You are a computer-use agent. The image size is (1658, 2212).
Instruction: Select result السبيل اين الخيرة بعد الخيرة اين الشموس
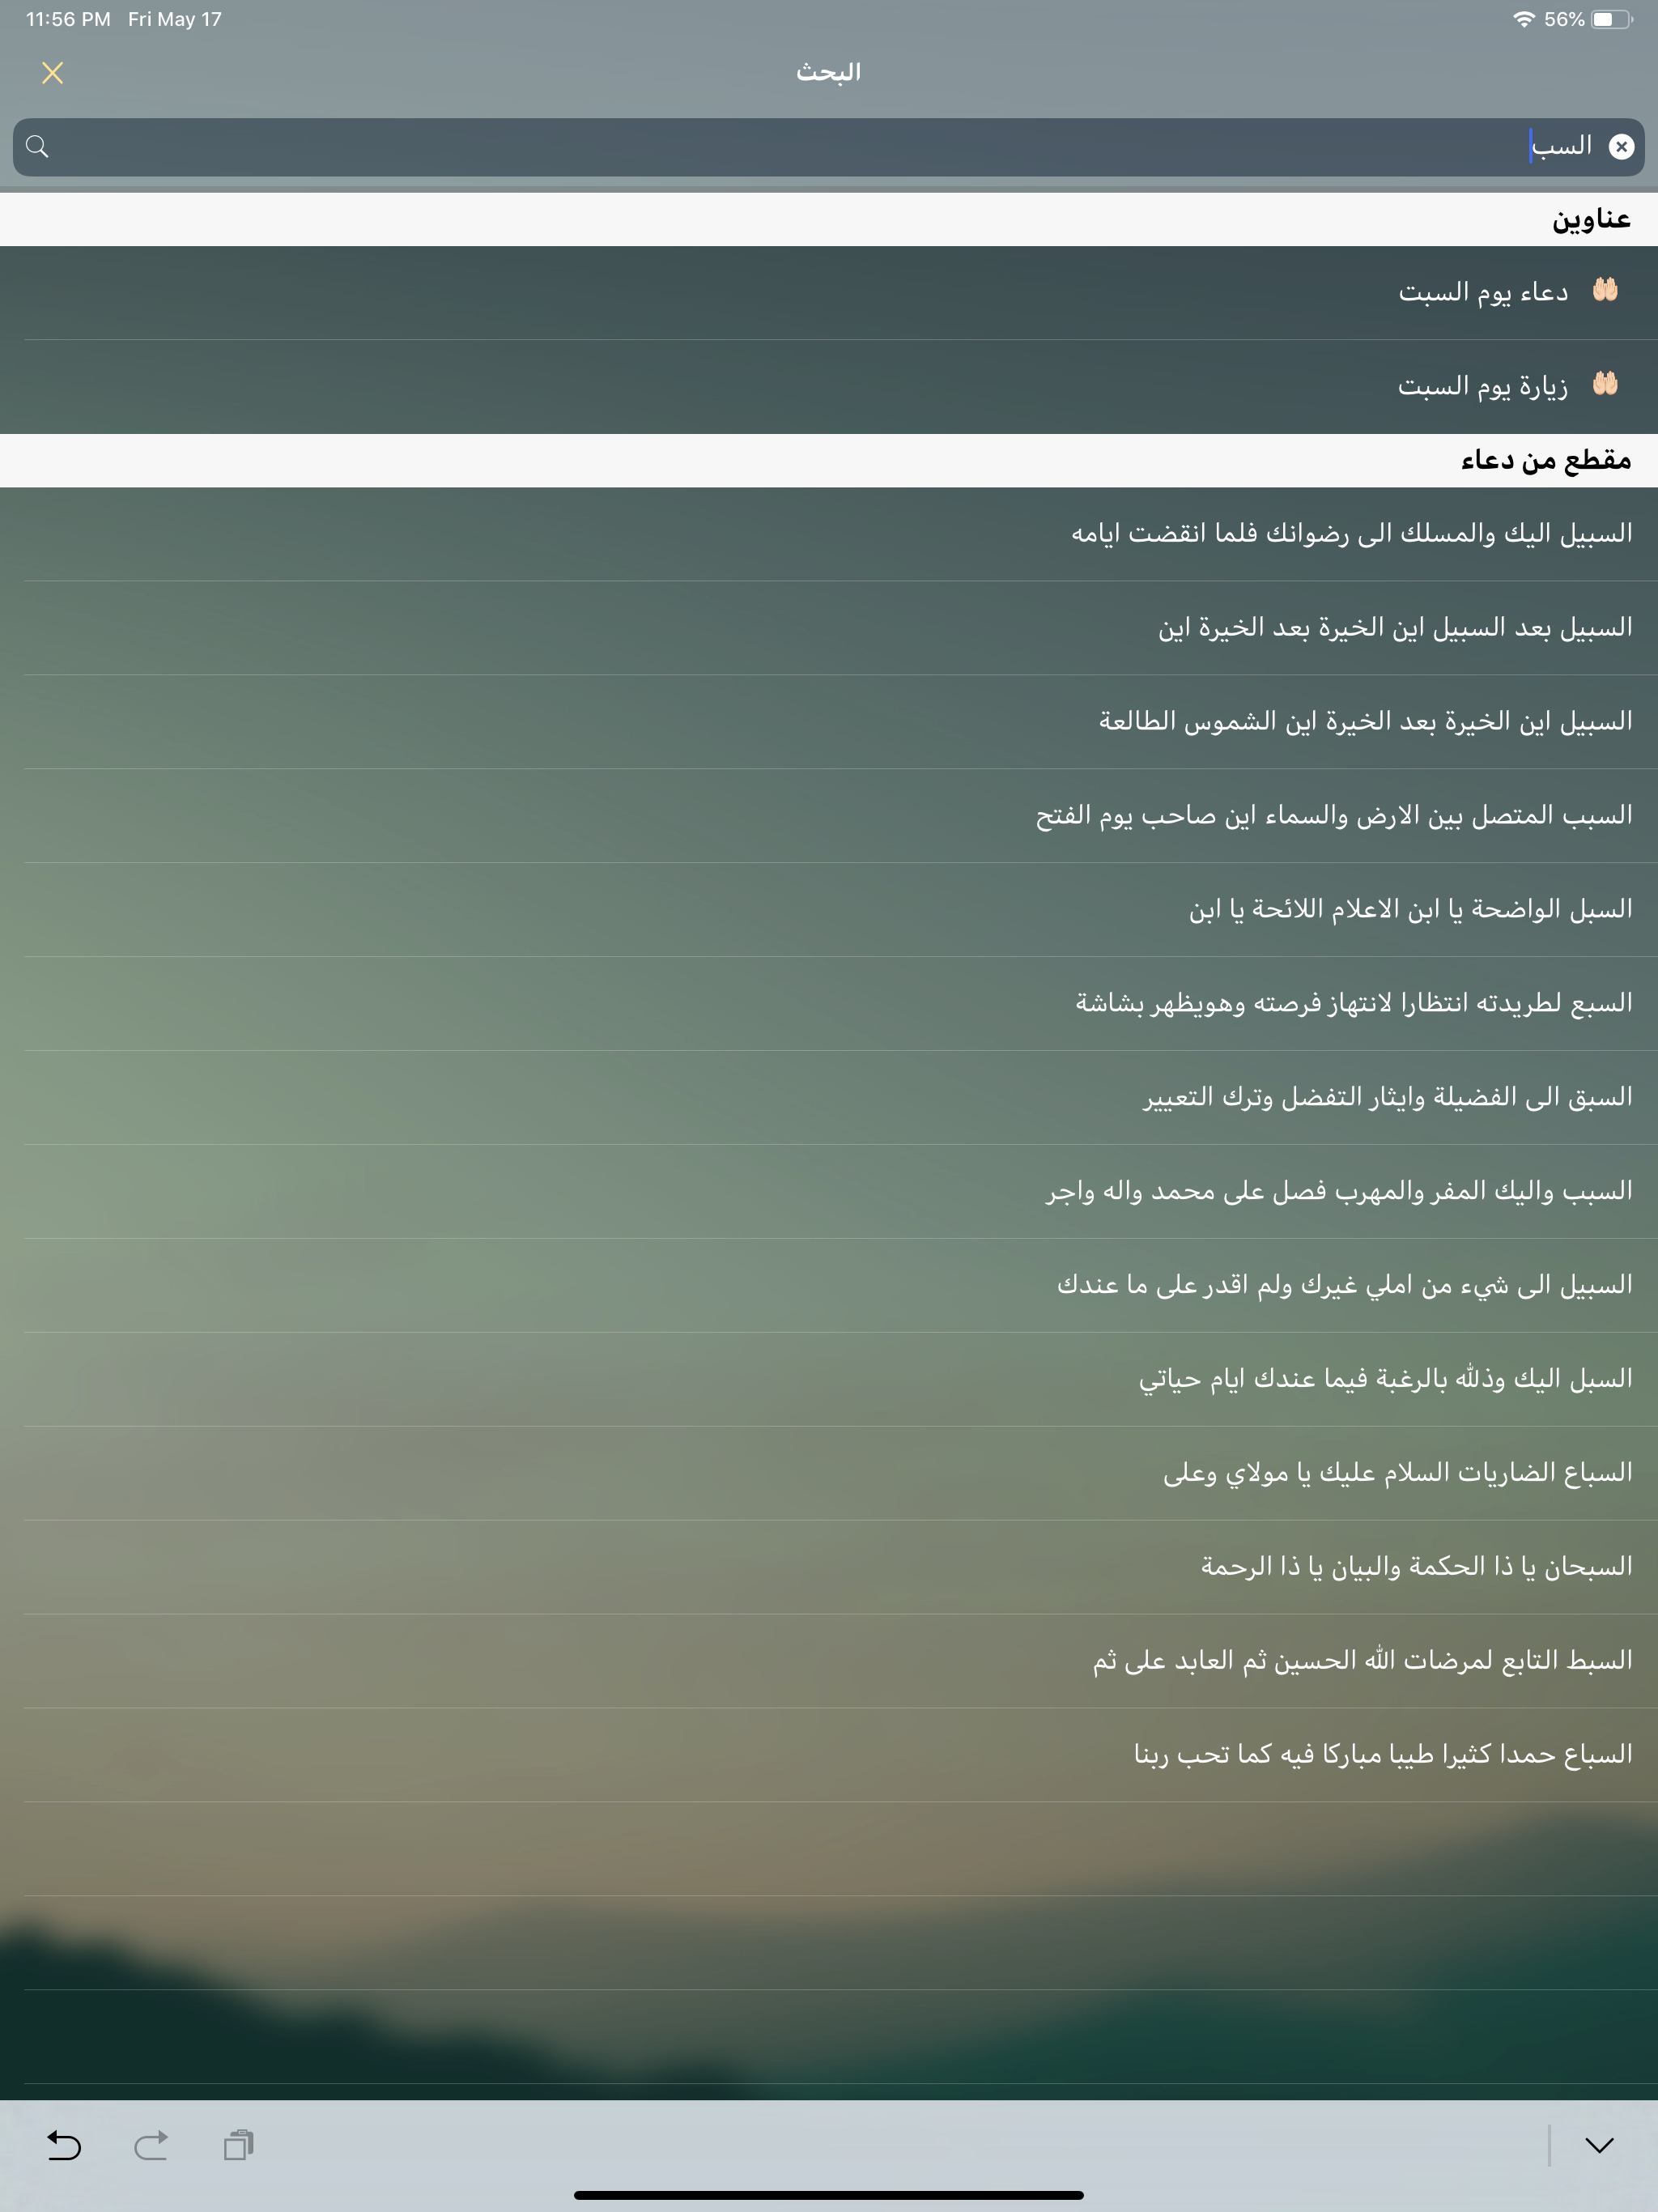[829, 722]
